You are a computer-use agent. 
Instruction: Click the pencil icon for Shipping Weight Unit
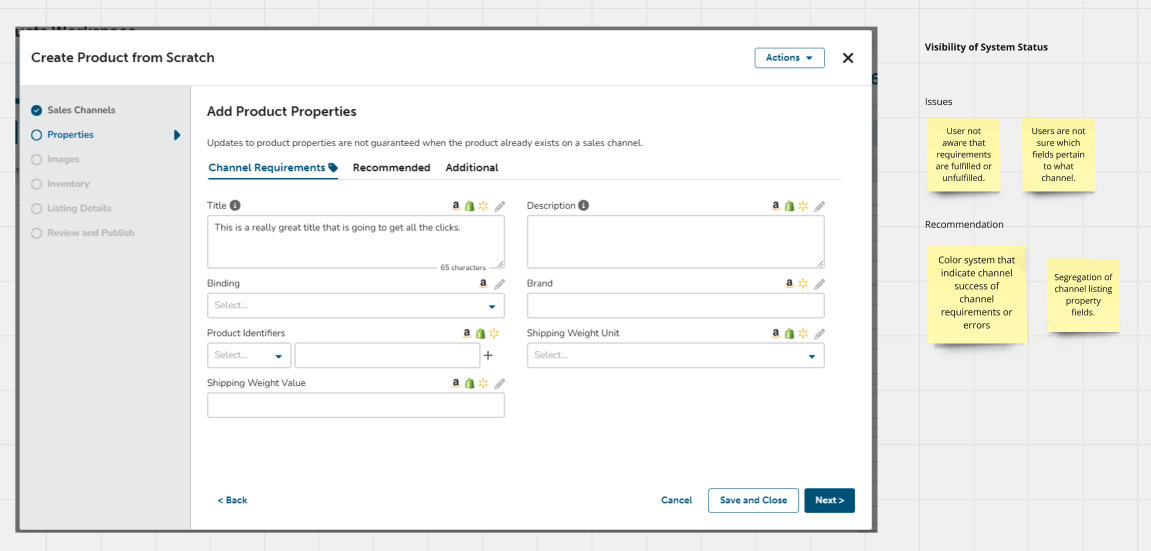click(x=820, y=334)
